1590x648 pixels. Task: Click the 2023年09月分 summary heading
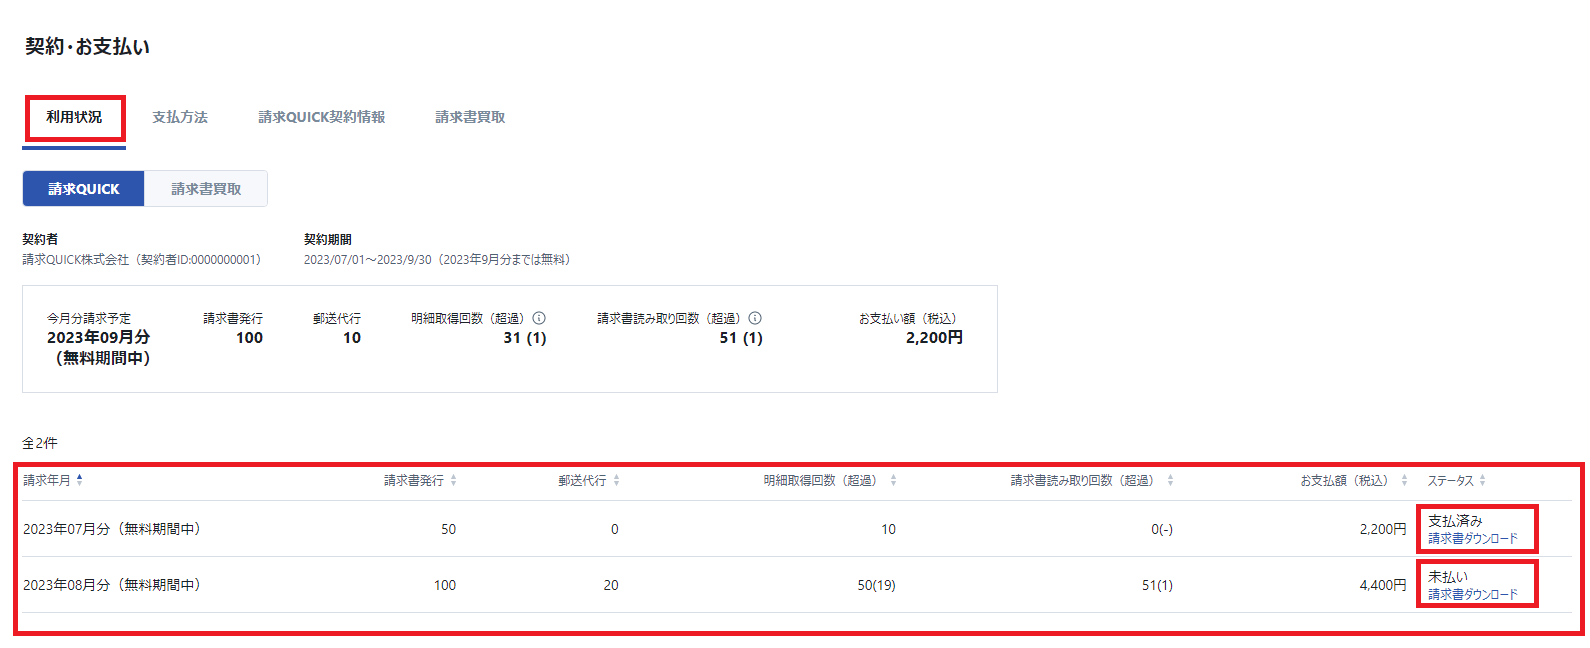98,338
